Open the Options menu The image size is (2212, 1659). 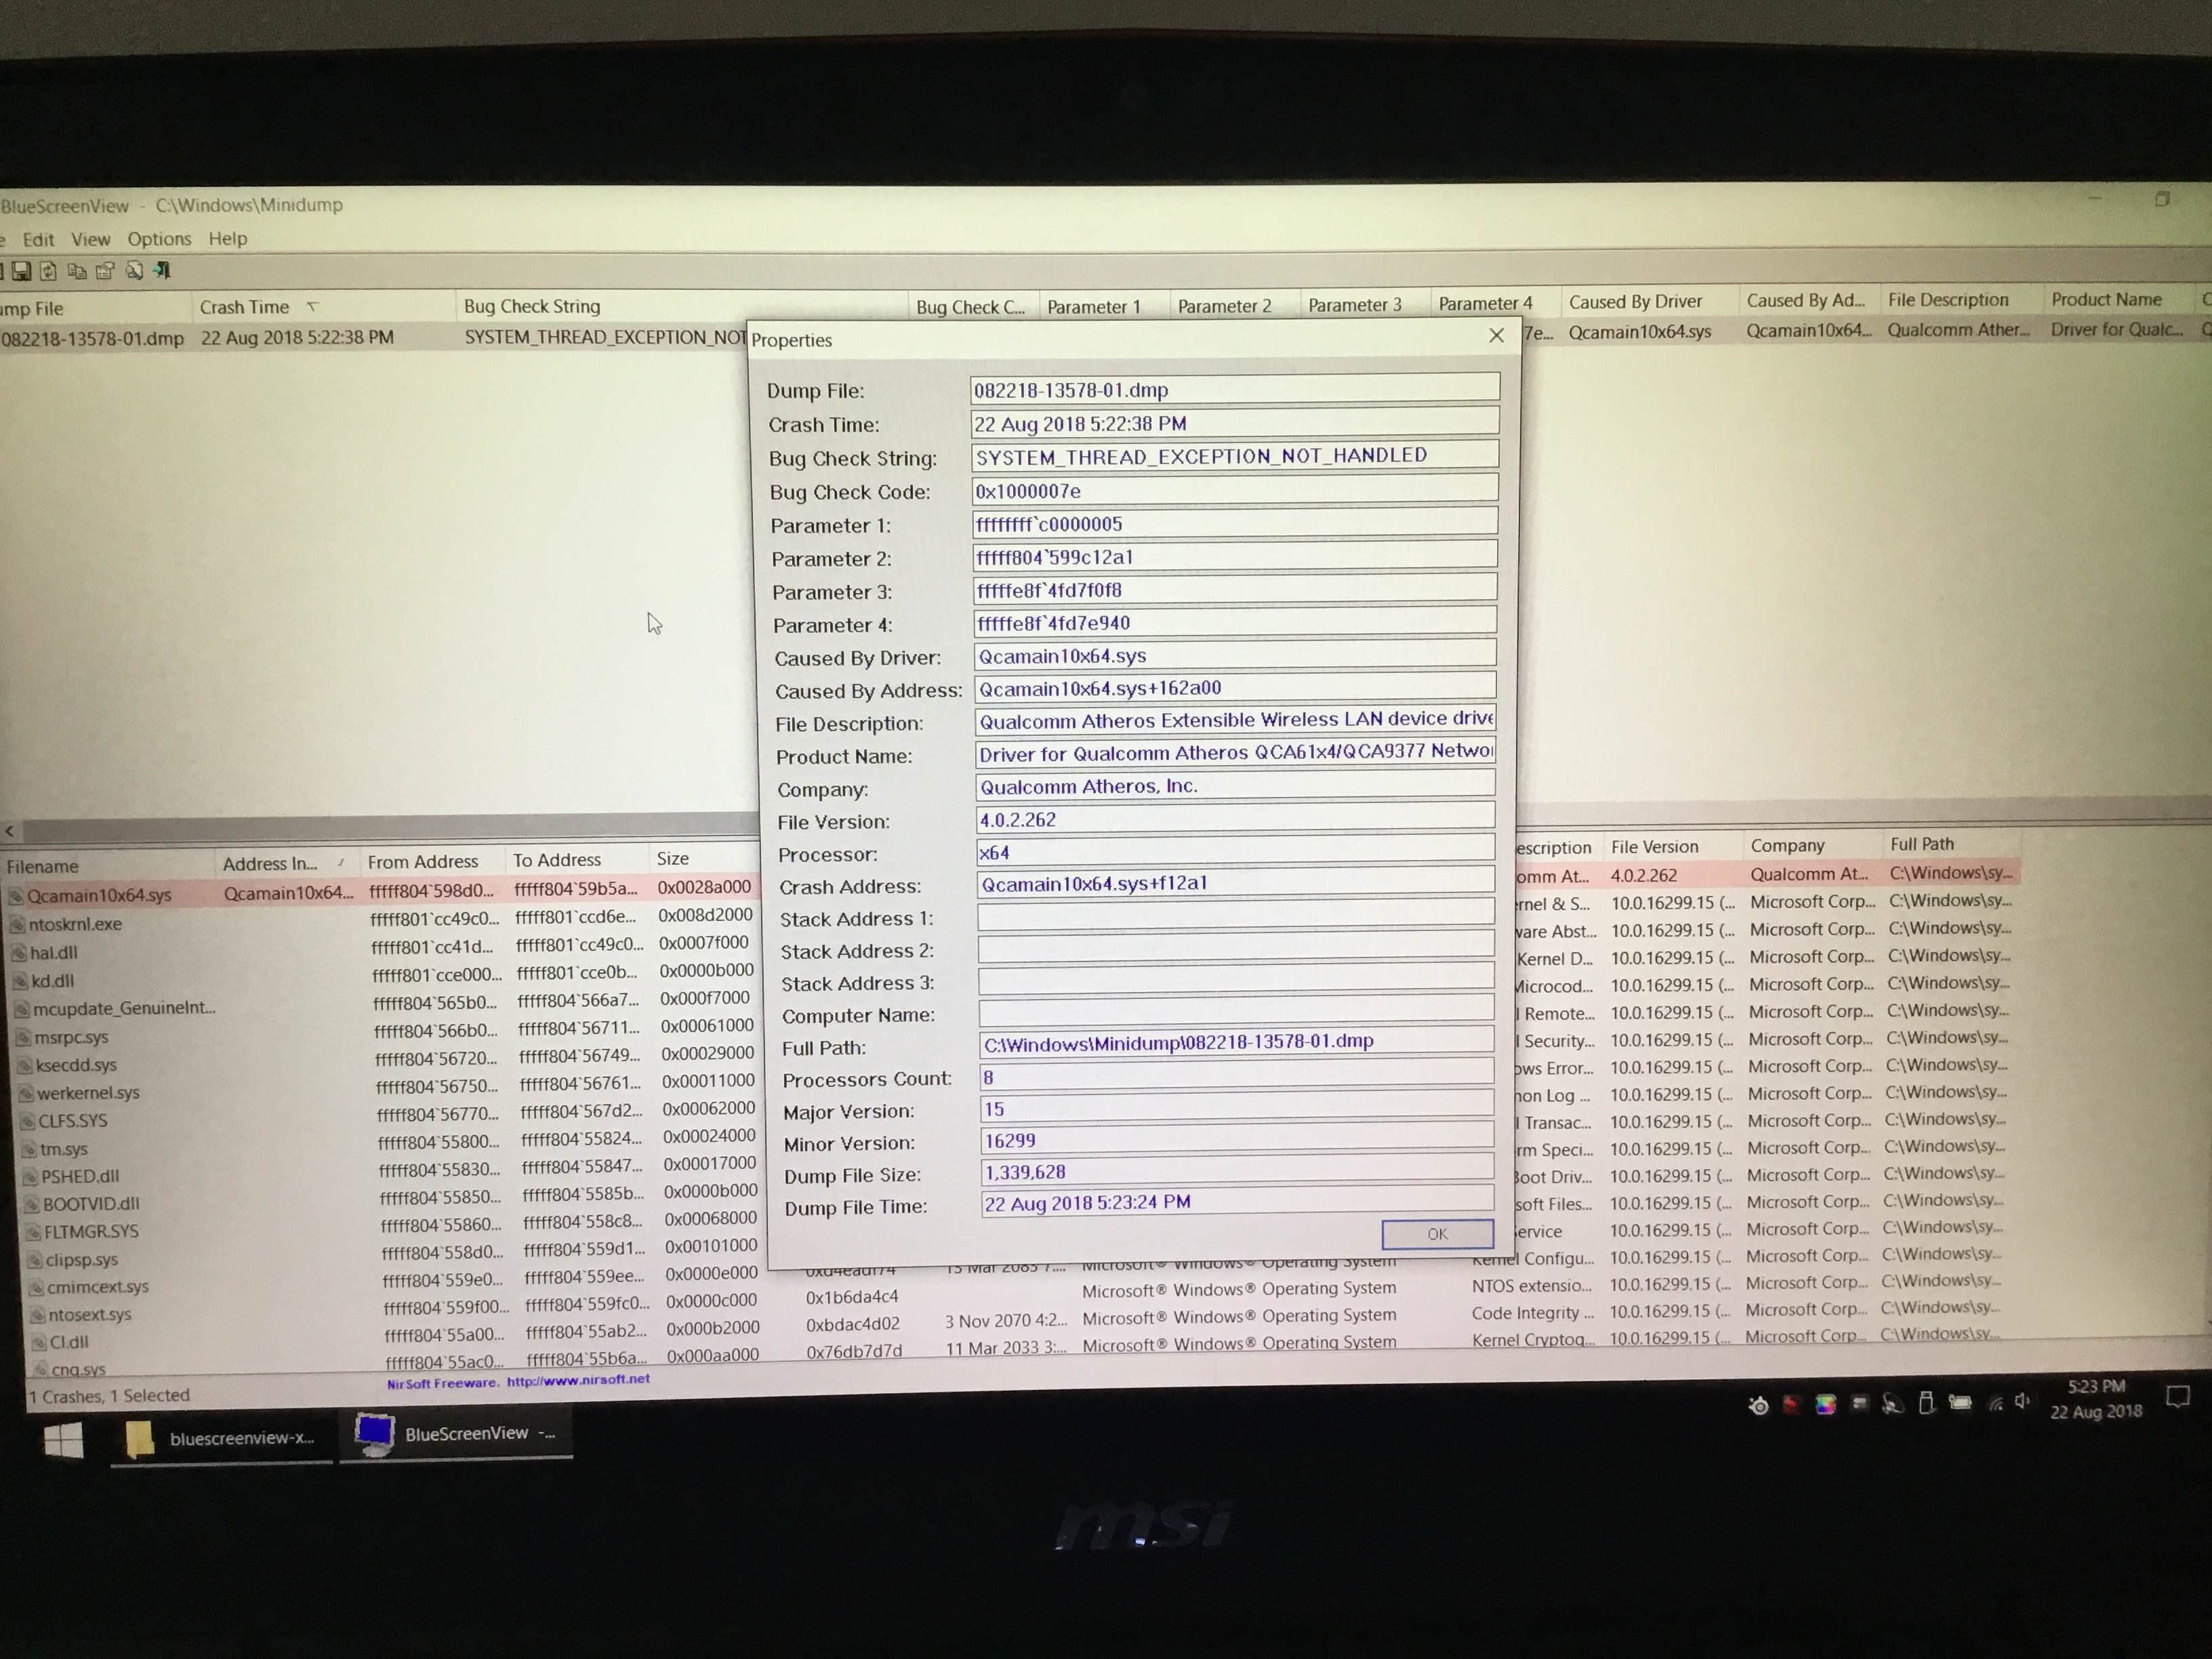point(159,239)
